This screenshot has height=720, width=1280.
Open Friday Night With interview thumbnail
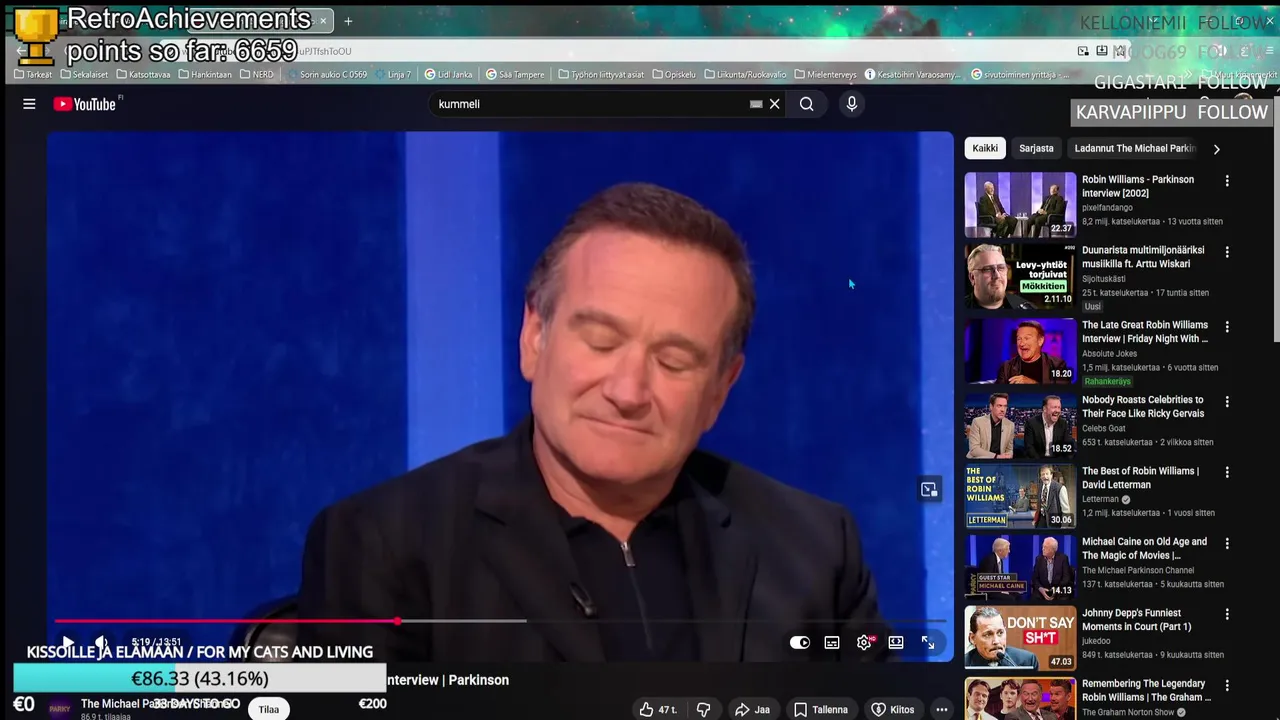[x=1020, y=350]
